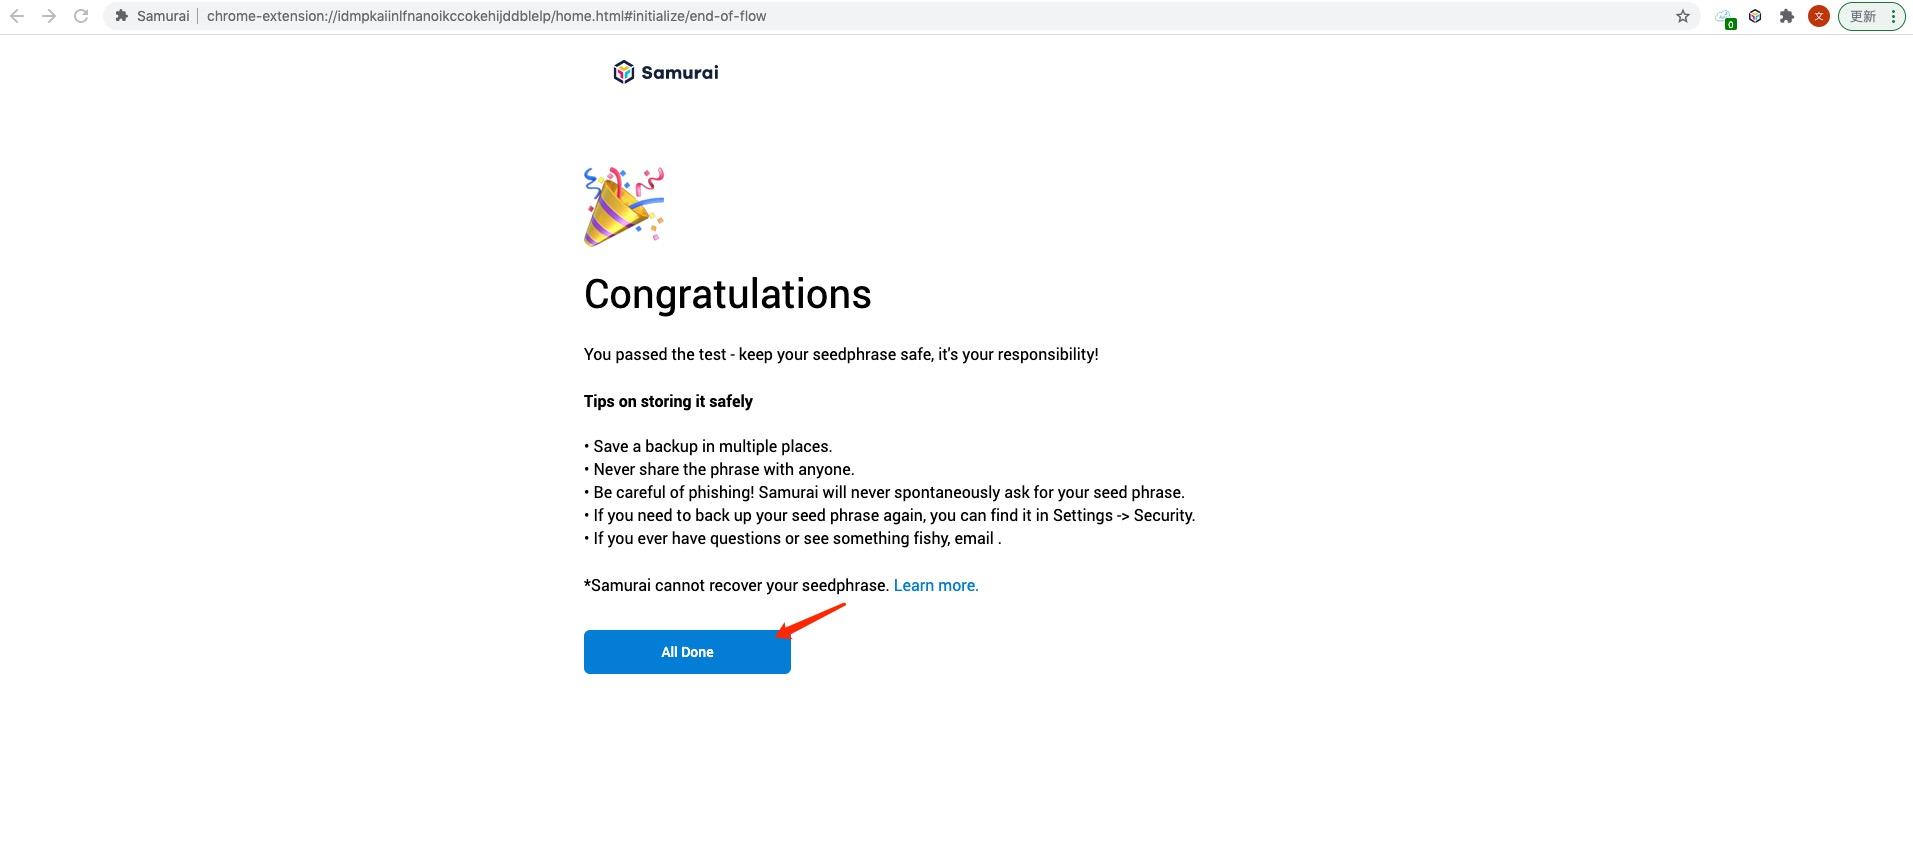Follow the Learn more link
Image resolution: width=1913 pixels, height=863 pixels.
tap(936, 586)
